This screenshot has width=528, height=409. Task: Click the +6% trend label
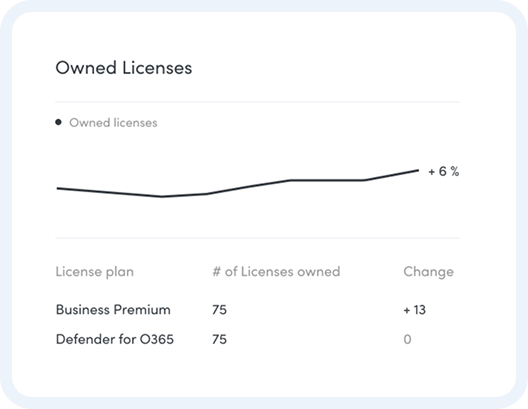click(x=443, y=171)
